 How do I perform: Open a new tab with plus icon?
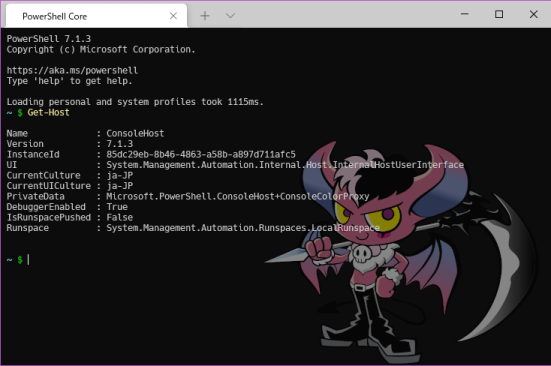point(205,16)
